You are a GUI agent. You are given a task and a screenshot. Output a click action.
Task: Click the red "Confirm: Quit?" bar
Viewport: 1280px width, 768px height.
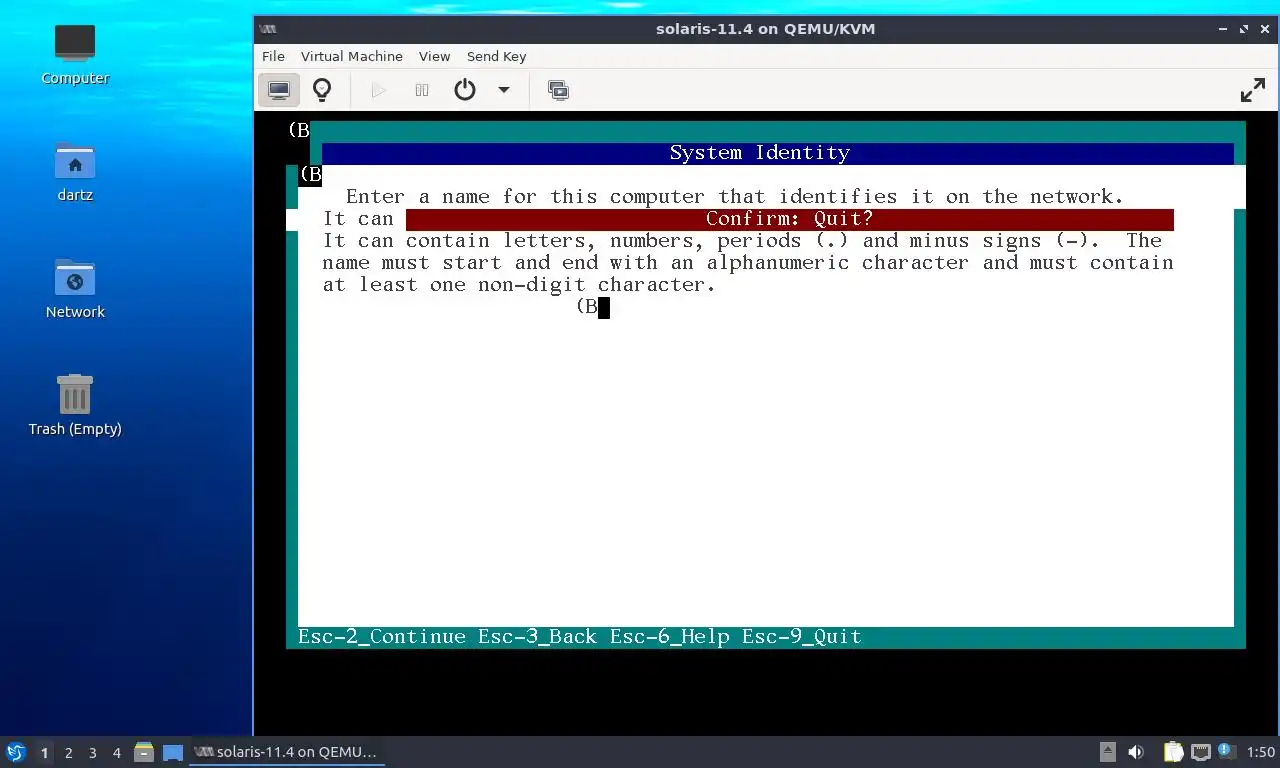pos(789,219)
